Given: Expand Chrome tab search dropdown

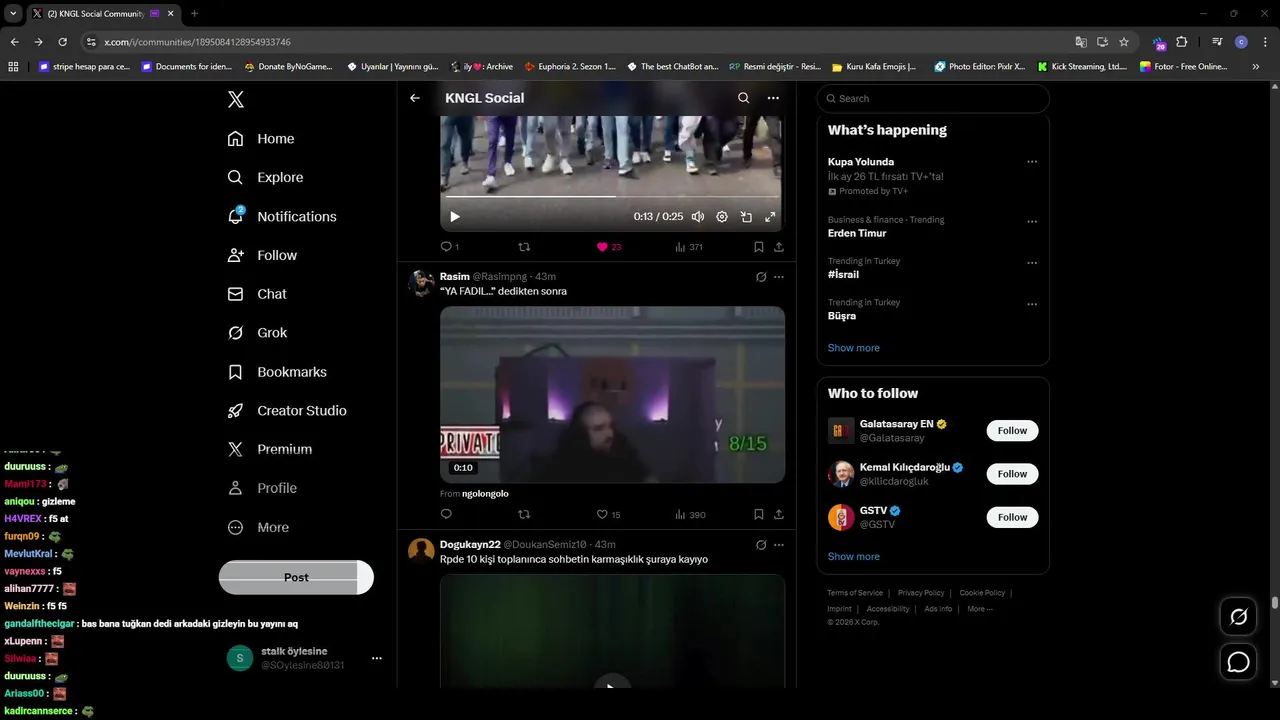Looking at the screenshot, I should [13, 13].
